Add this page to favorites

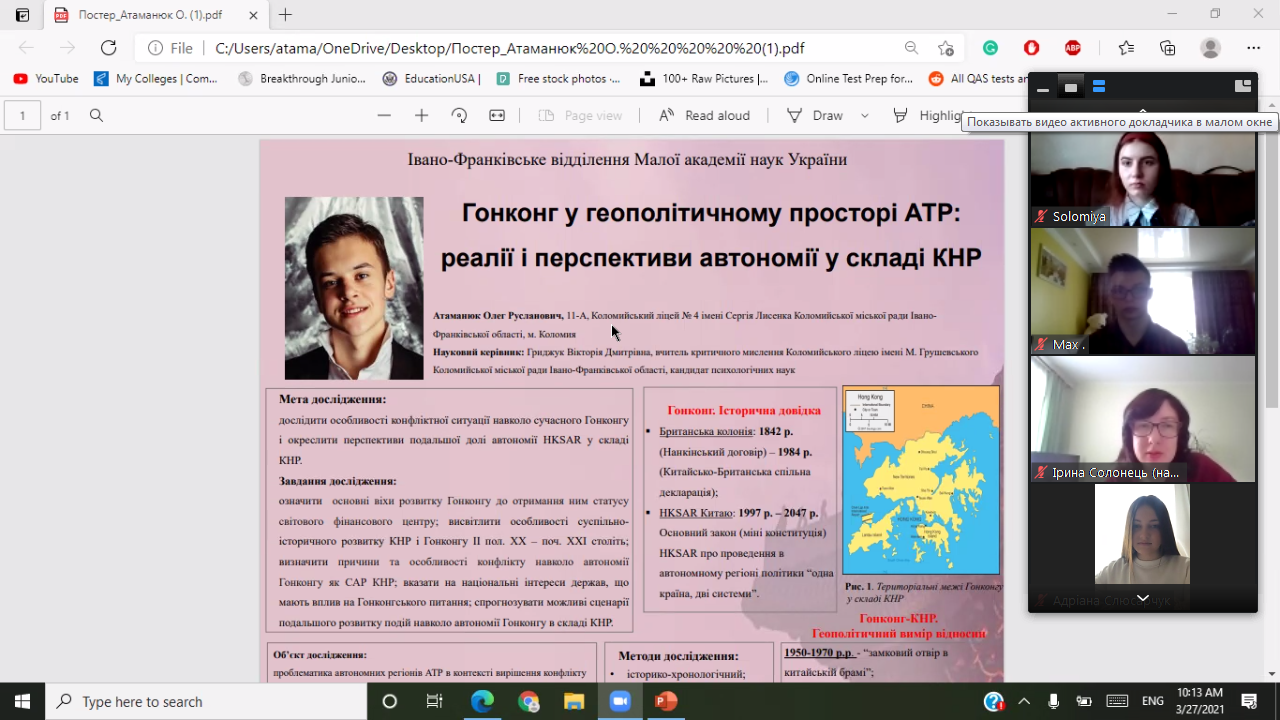point(946,48)
